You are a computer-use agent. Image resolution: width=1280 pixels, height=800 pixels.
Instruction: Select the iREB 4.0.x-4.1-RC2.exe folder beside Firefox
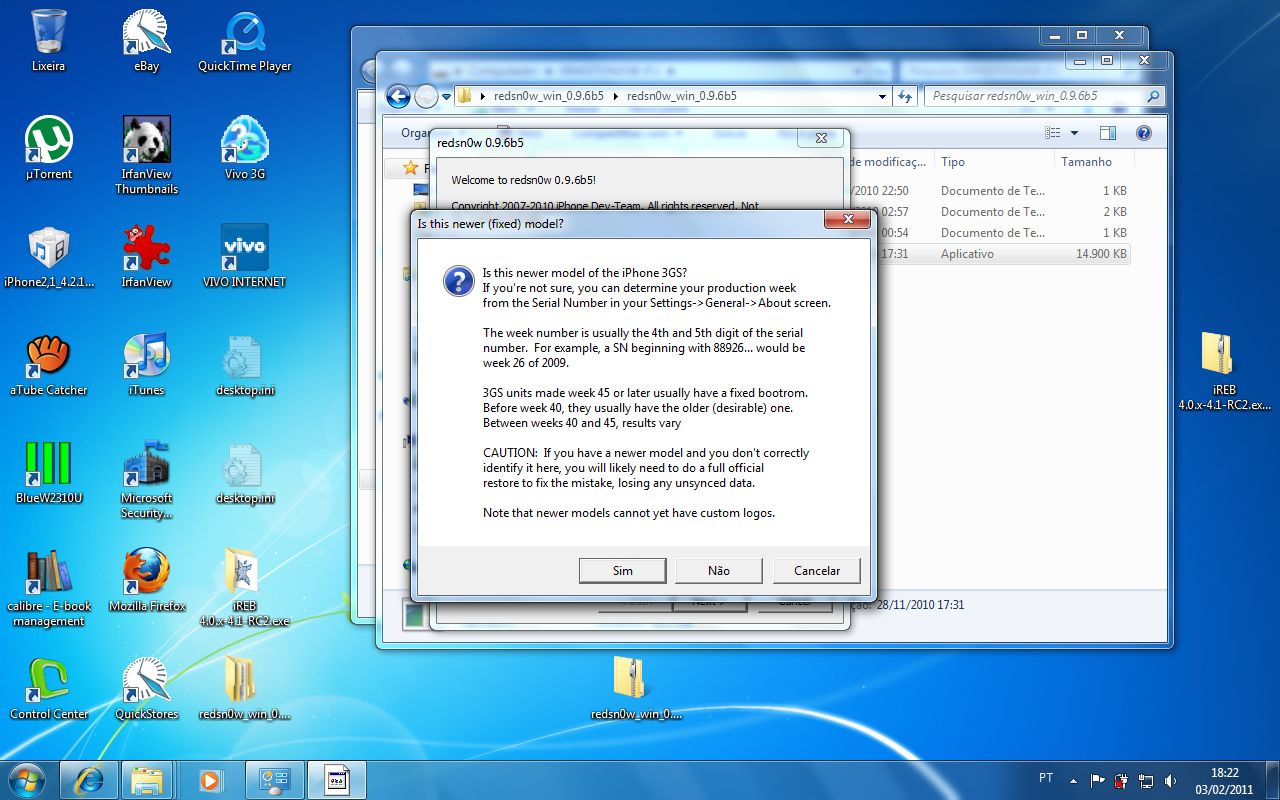click(x=244, y=587)
